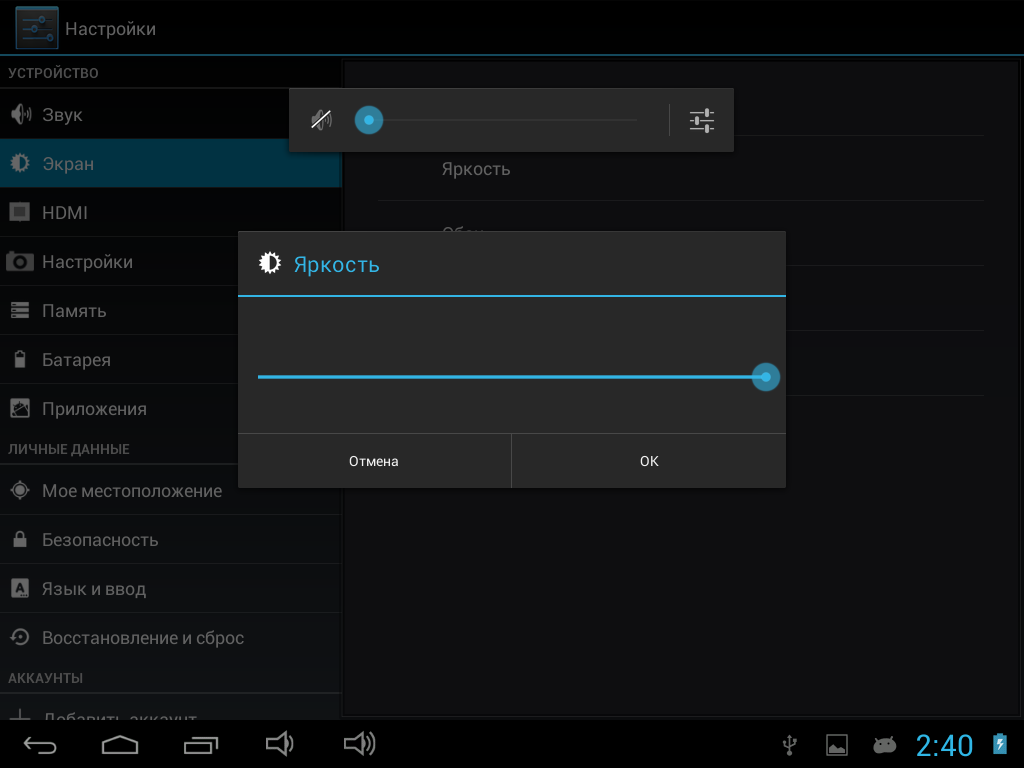Tap the Android debug notification icon
The width and height of the screenshot is (1024, 768).
click(884, 745)
